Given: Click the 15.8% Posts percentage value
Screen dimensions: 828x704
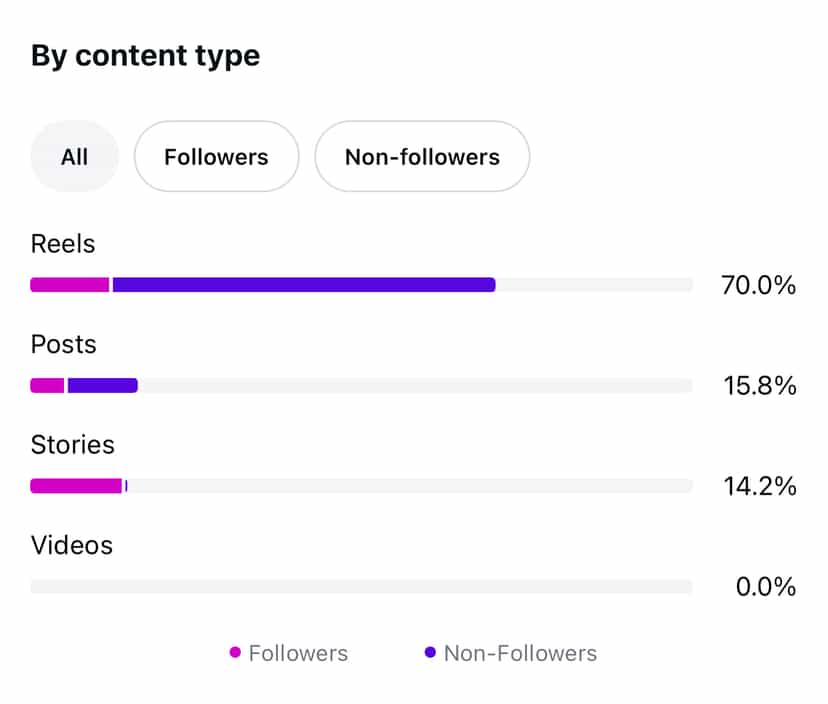Looking at the screenshot, I should (x=759, y=386).
